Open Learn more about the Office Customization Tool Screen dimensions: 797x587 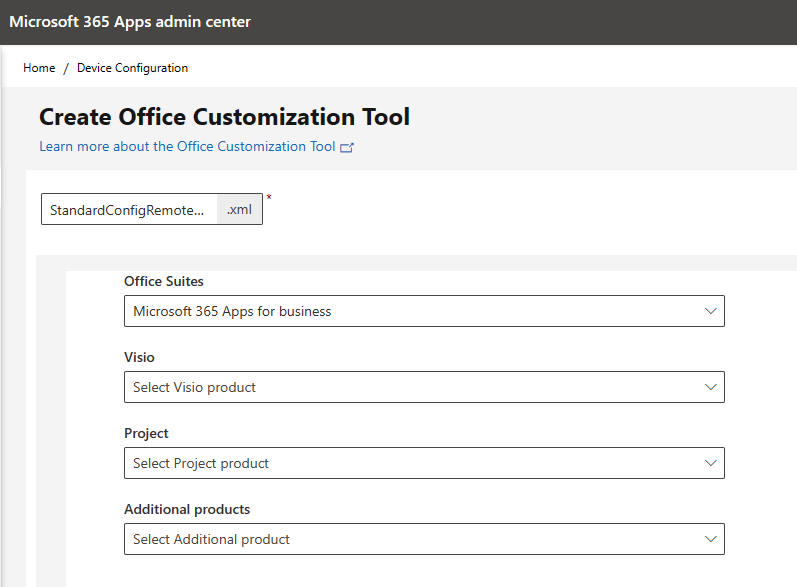click(x=187, y=147)
